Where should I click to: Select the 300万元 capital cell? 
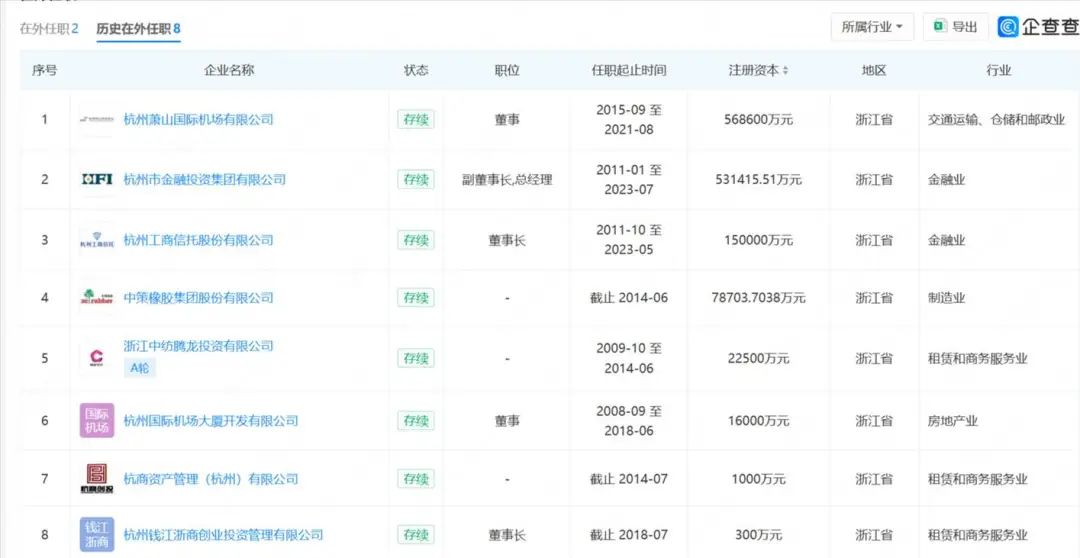coord(758,535)
